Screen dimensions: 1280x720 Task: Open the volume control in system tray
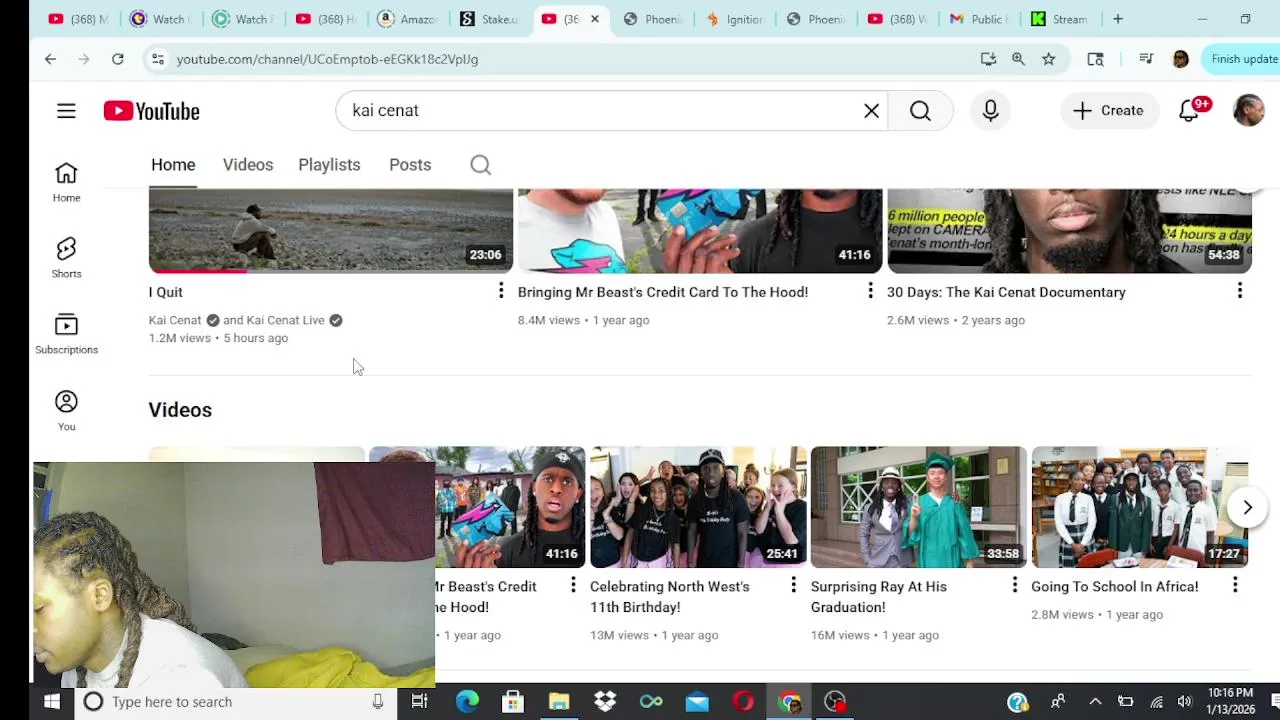pyautogui.click(x=1185, y=702)
